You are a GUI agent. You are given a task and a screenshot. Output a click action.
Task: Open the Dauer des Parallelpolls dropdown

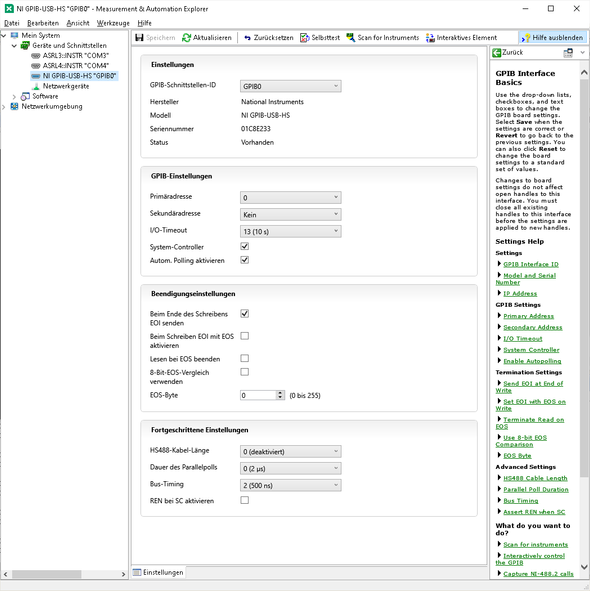pos(291,469)
